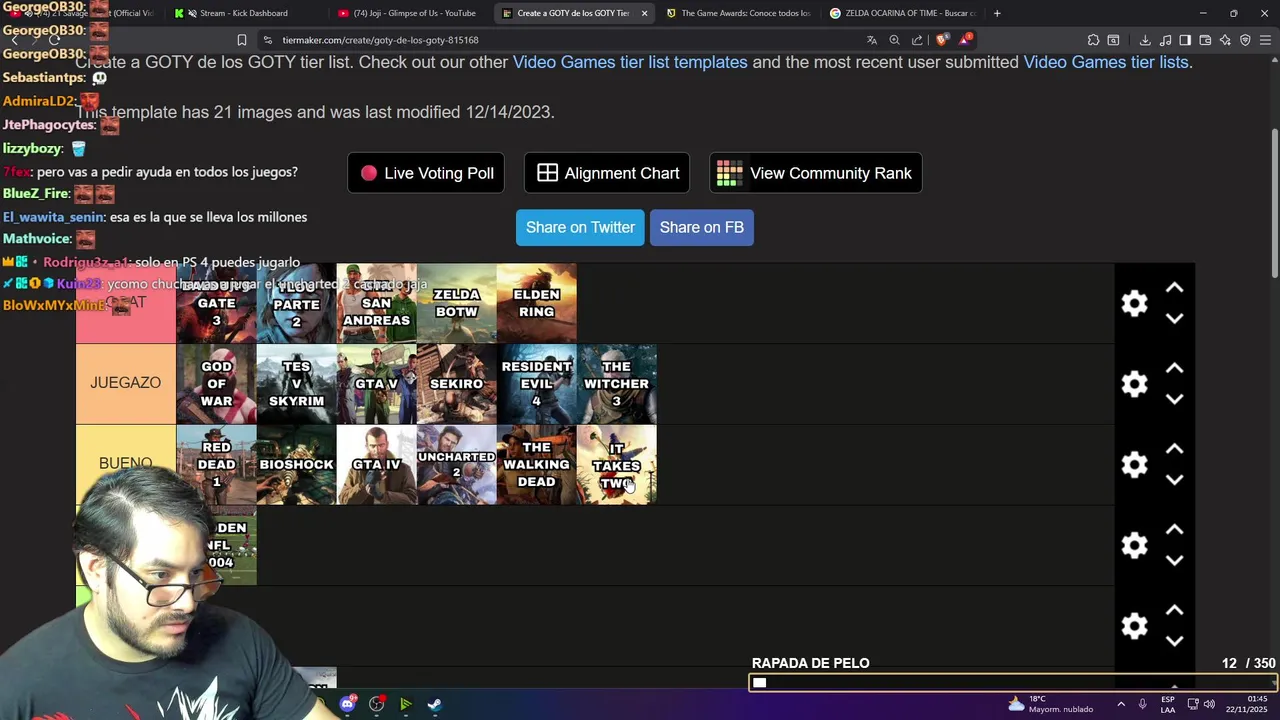Move the JUEGAZO row up
Image resolution: width=1280 pixels, height=720 pixels.
click(x=1175, y=369)
